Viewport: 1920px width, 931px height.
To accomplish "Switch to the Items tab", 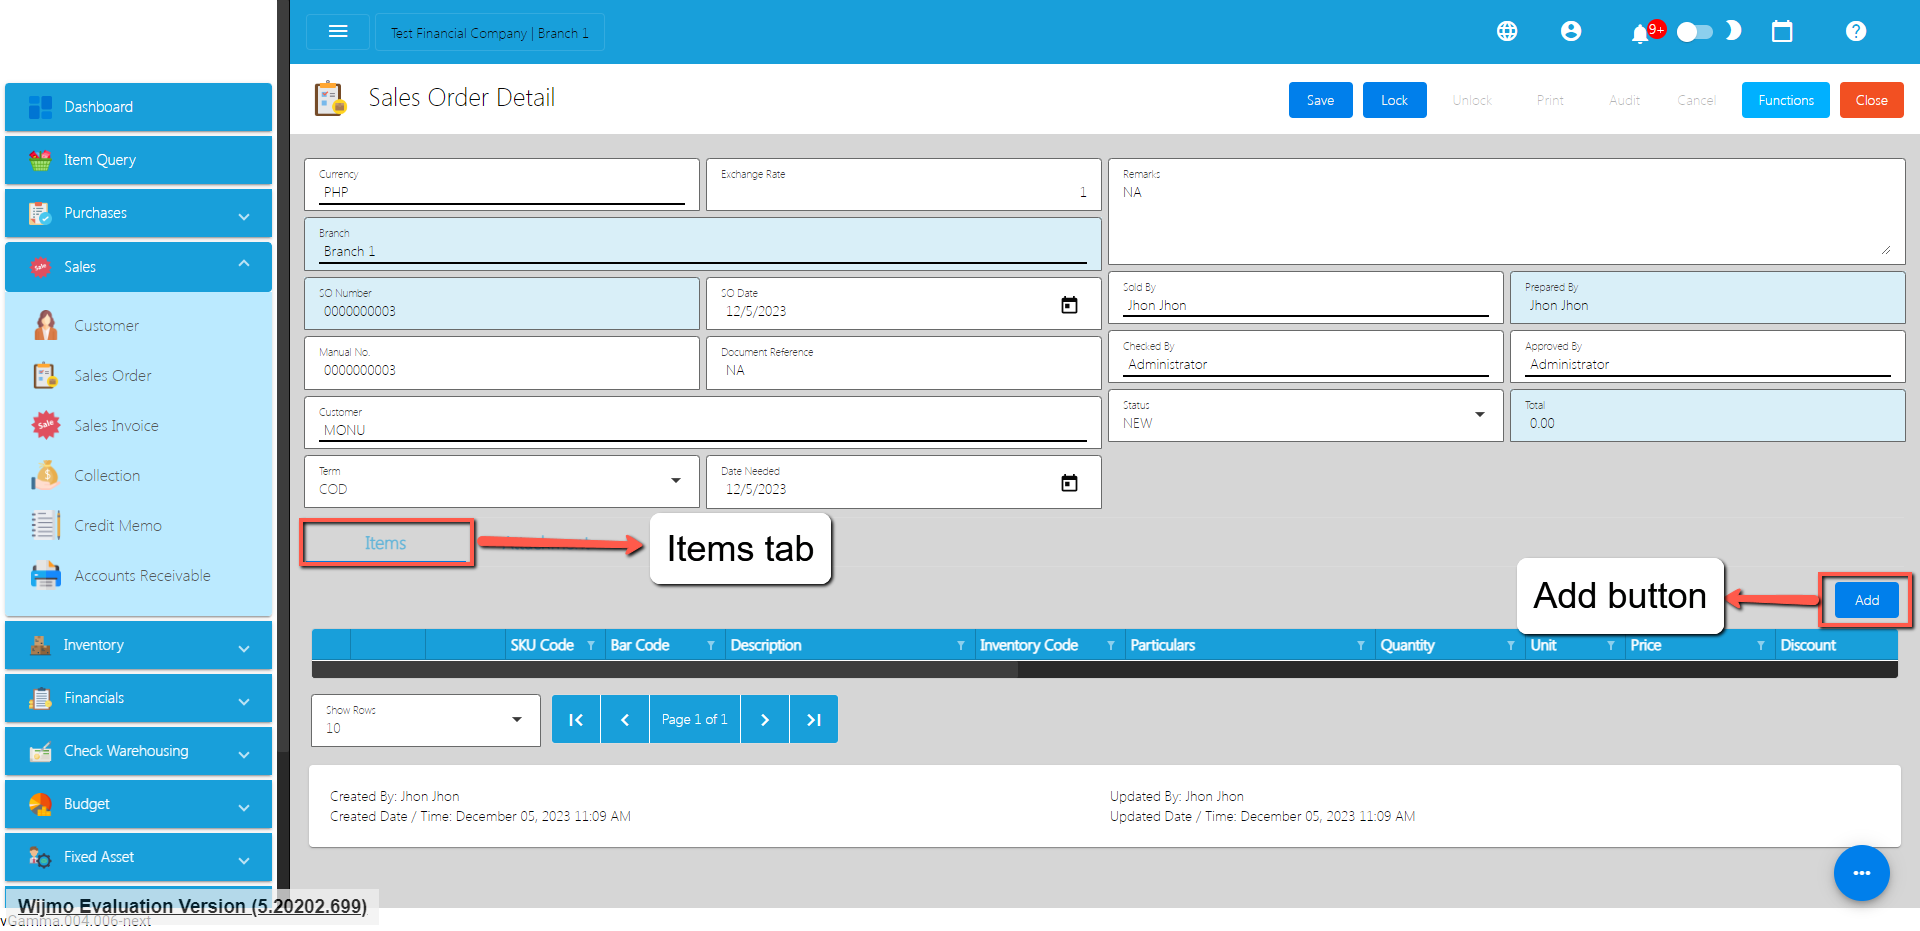I will (x=386, y=543).
